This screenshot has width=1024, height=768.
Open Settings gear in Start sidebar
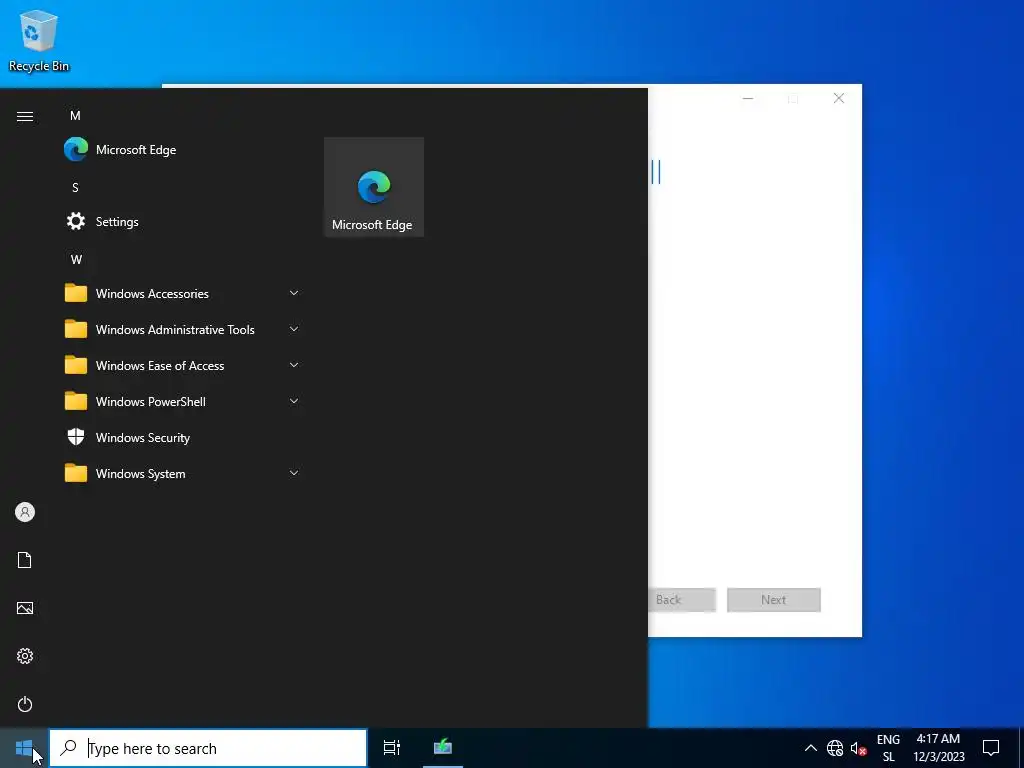tap(25, 656)
